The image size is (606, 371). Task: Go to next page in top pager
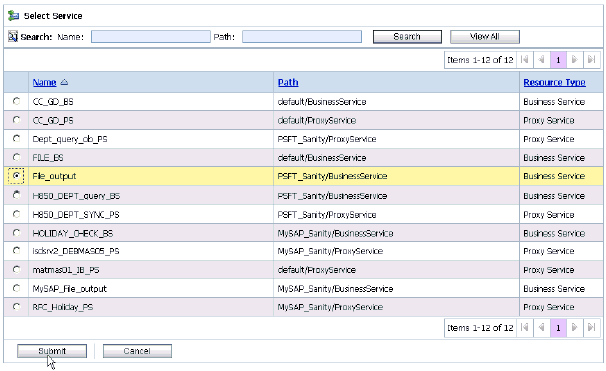574,60
